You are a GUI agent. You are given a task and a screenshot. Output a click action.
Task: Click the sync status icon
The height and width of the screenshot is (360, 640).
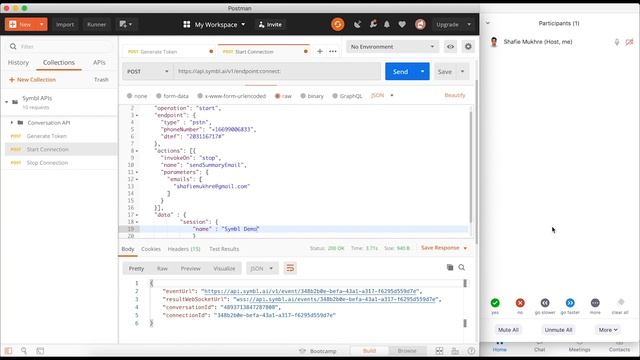coord(338,24)
